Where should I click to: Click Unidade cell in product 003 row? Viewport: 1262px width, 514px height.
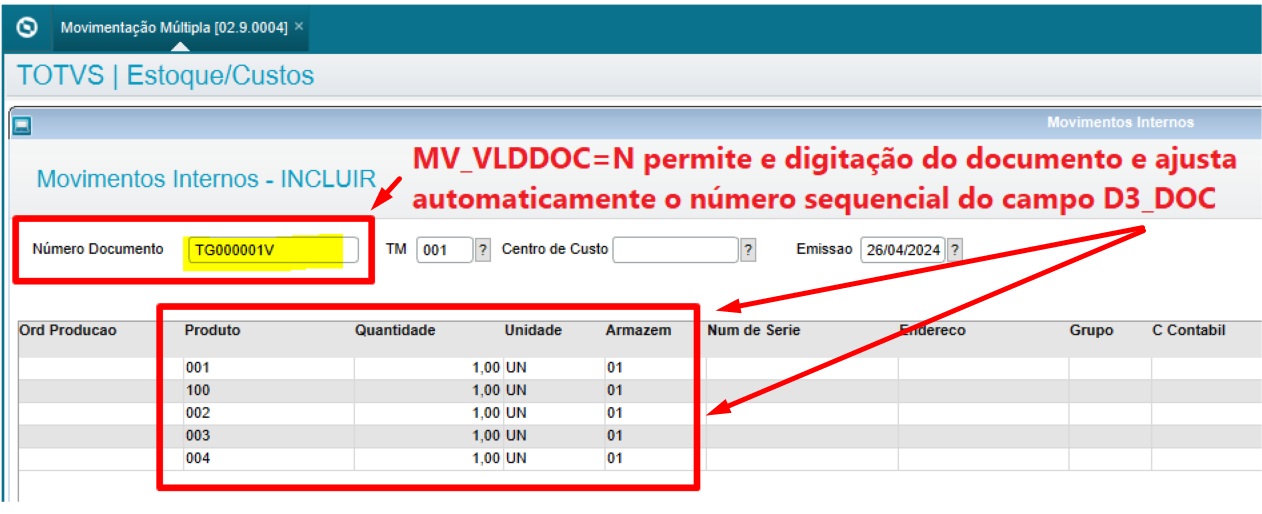pos(553,436)
